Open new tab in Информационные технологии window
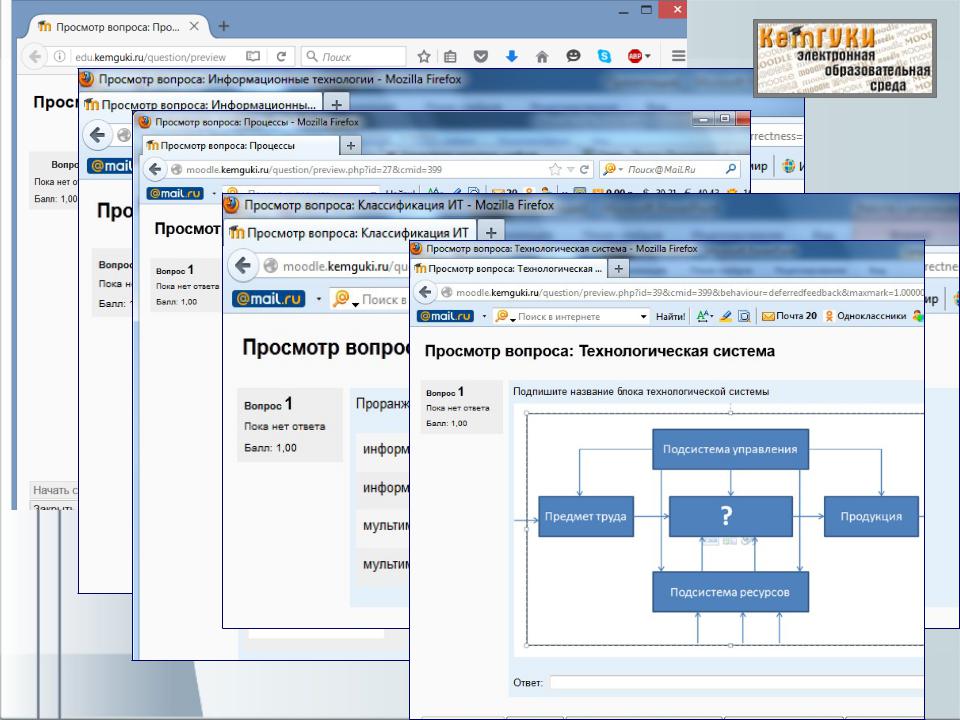This screenshot has height=720, width=960. click(336, 104)
